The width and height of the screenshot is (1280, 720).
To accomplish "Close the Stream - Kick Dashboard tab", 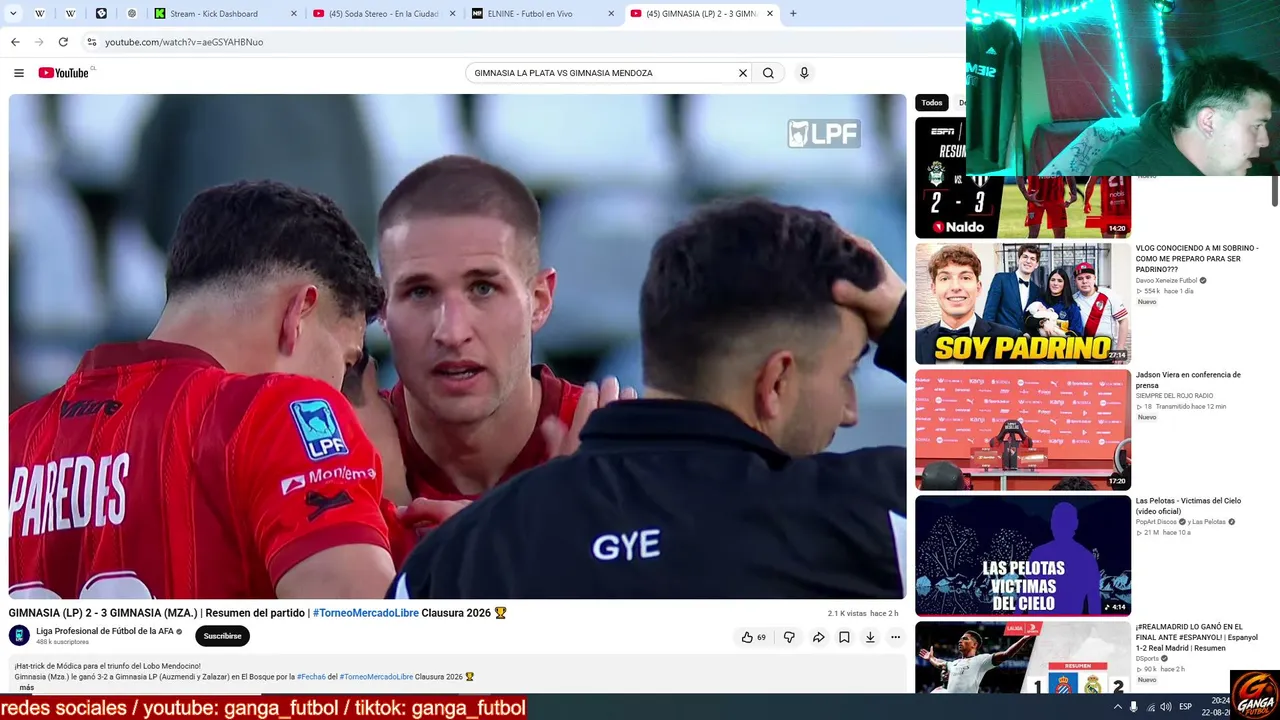I will tap(294, 14).
